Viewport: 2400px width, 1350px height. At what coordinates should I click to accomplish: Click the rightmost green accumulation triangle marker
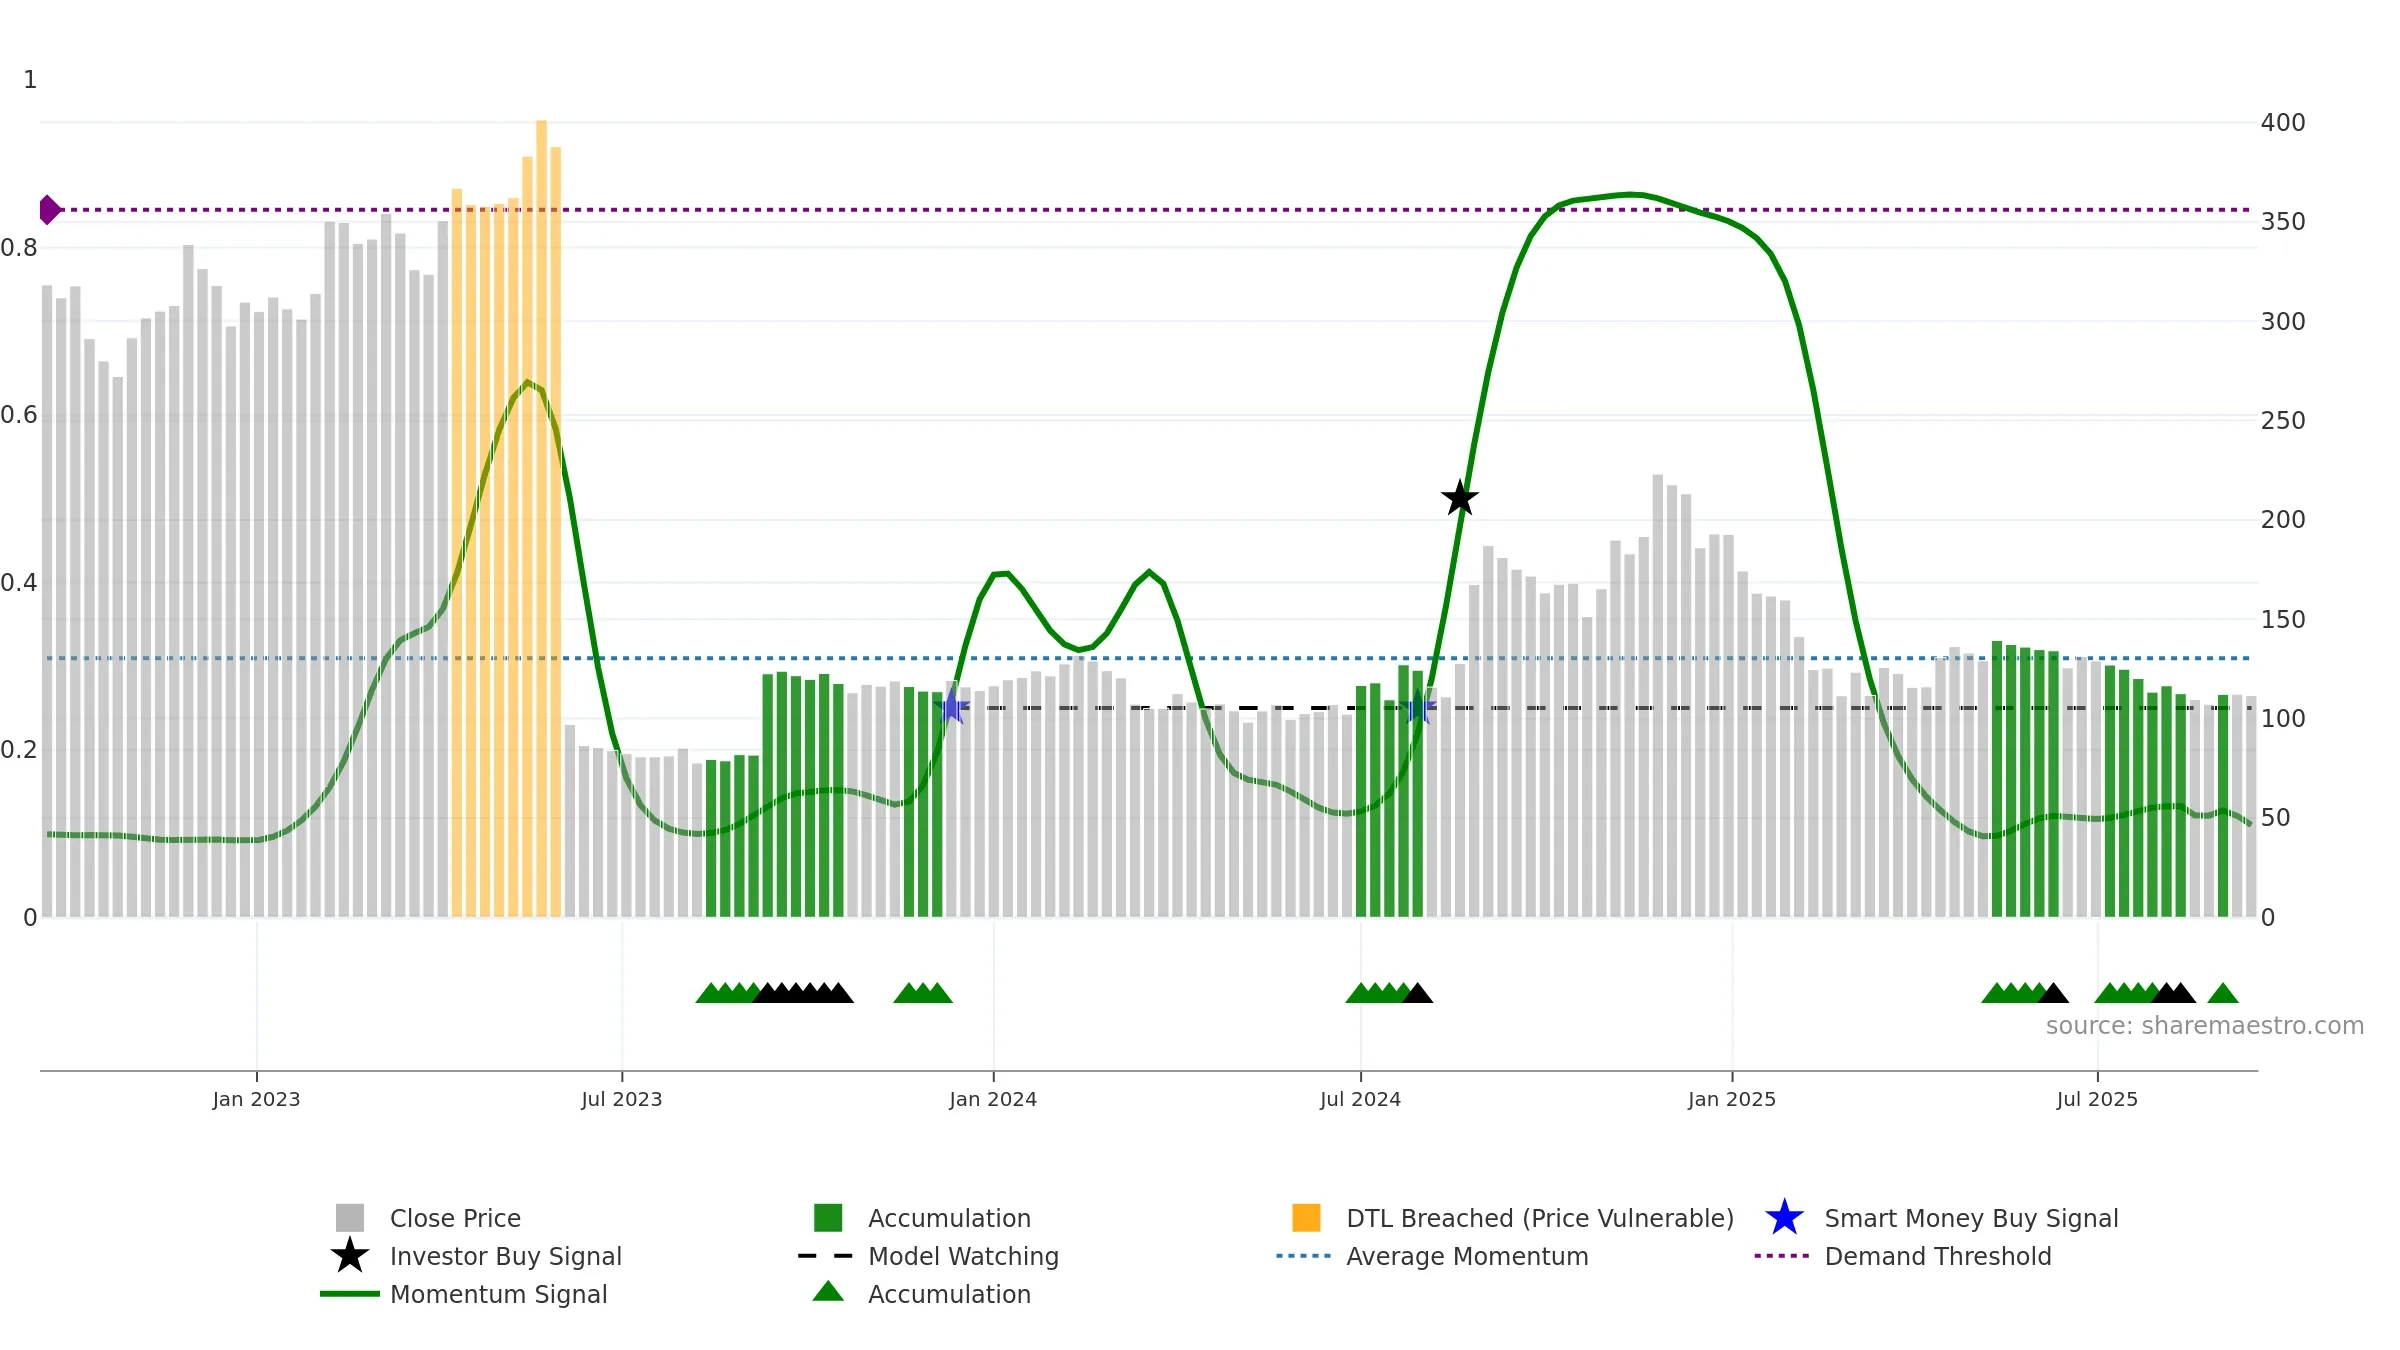click(2222, 993)
